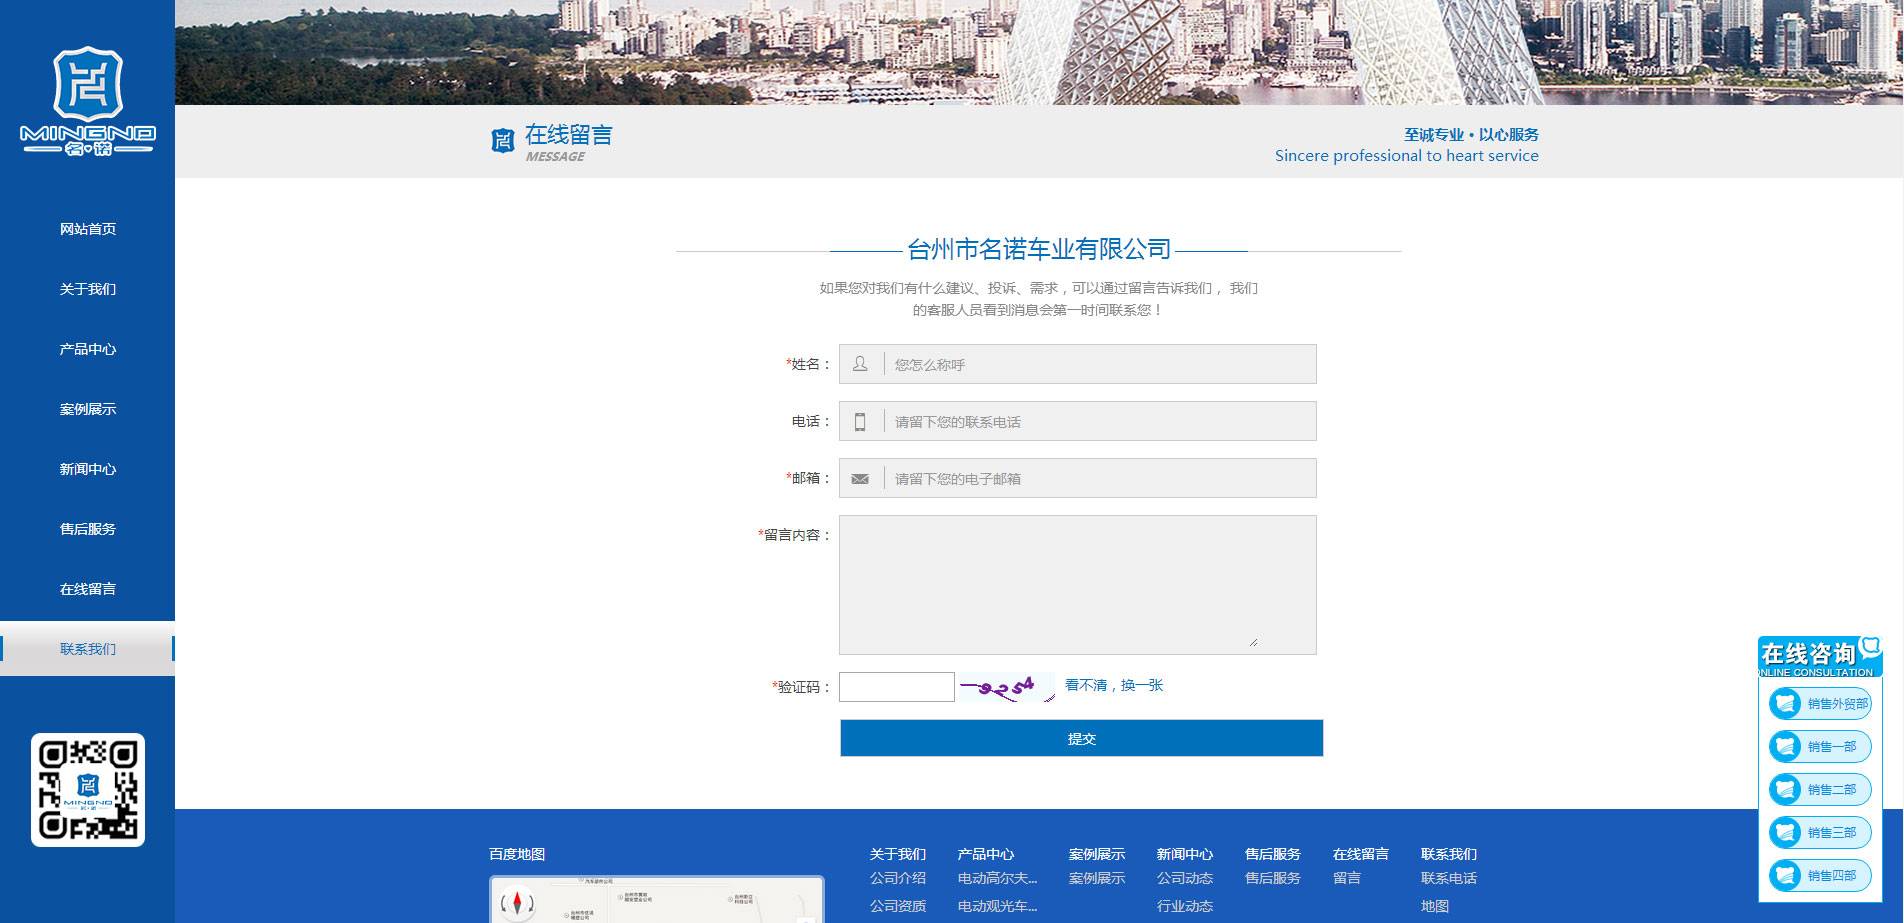Click the 留言内容 message textarea
This screenshot has width=1904, height=923.
pos(1077,585)
